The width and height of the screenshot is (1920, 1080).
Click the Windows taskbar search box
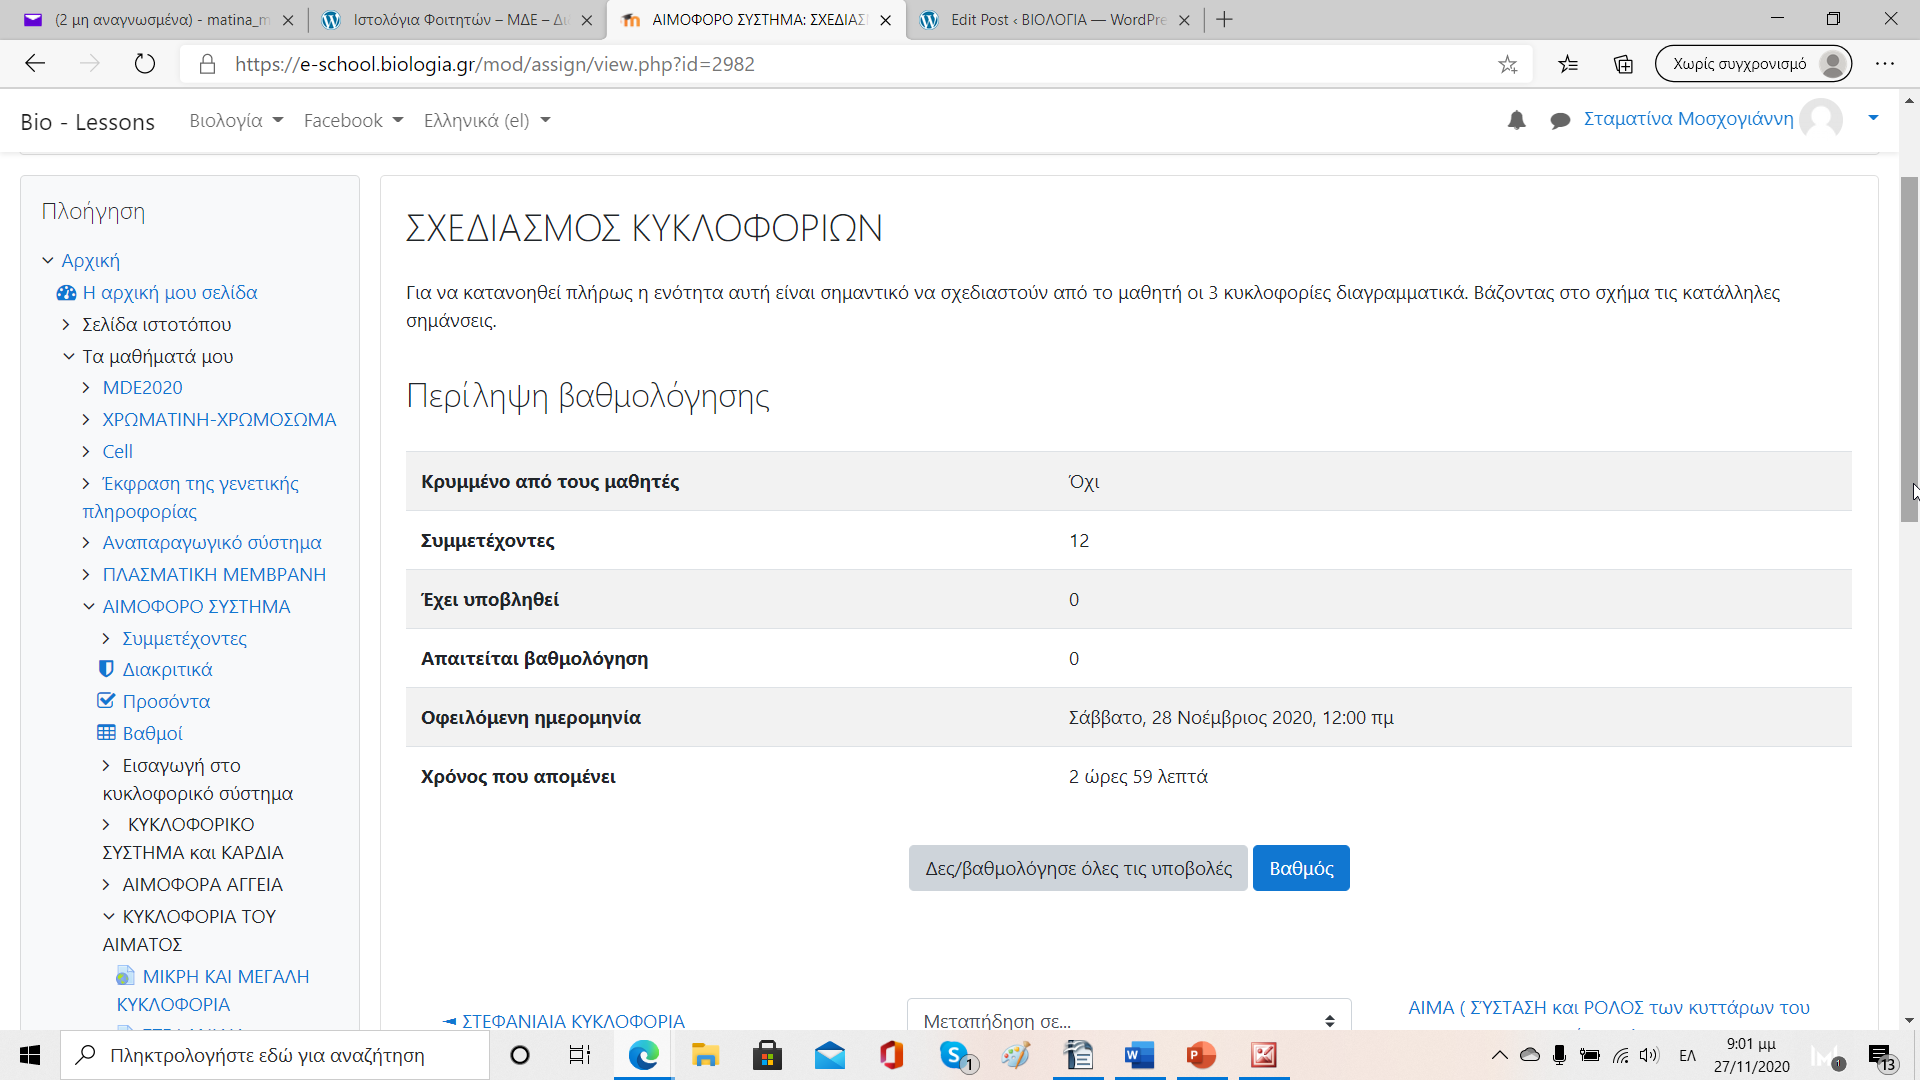tap(275, 1055)
